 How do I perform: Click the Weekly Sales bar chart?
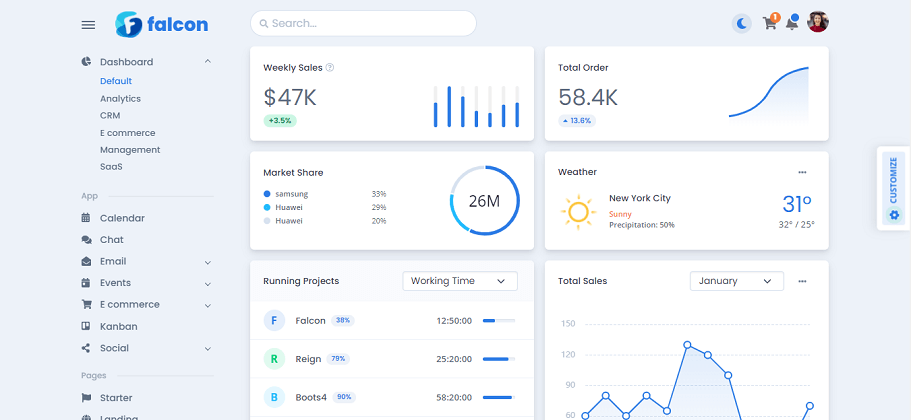click(476, 106)
